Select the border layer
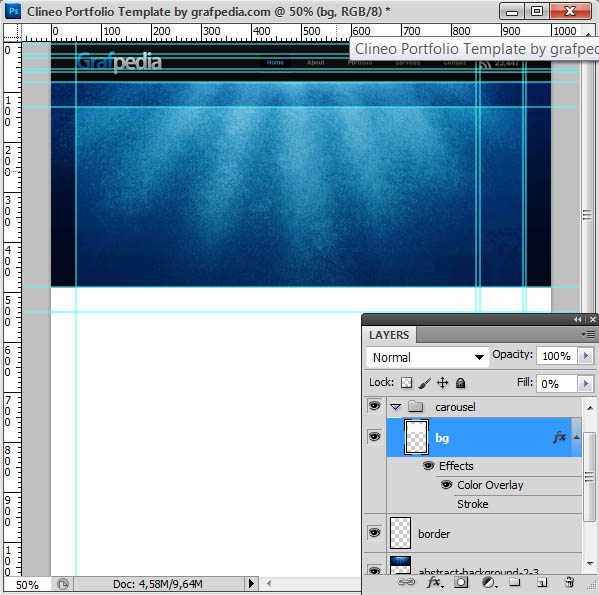This screenshot has width=599, height=595. point(484,533)
